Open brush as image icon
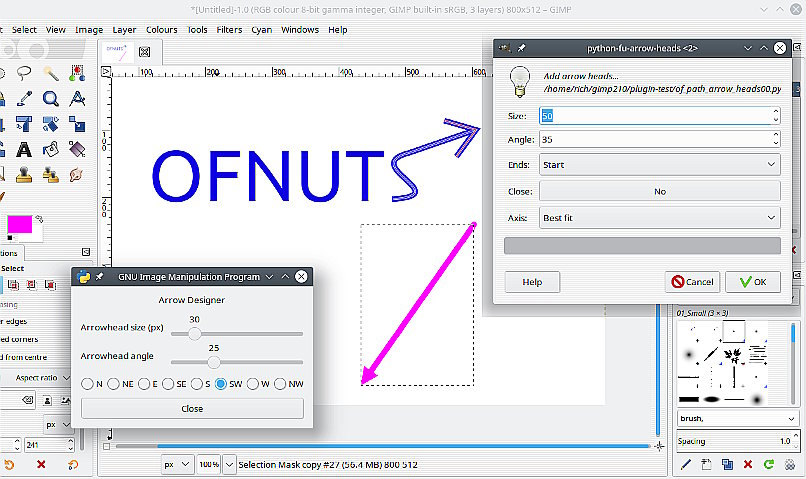The height and width of the screenshot is (479, 806). (790, 465)
